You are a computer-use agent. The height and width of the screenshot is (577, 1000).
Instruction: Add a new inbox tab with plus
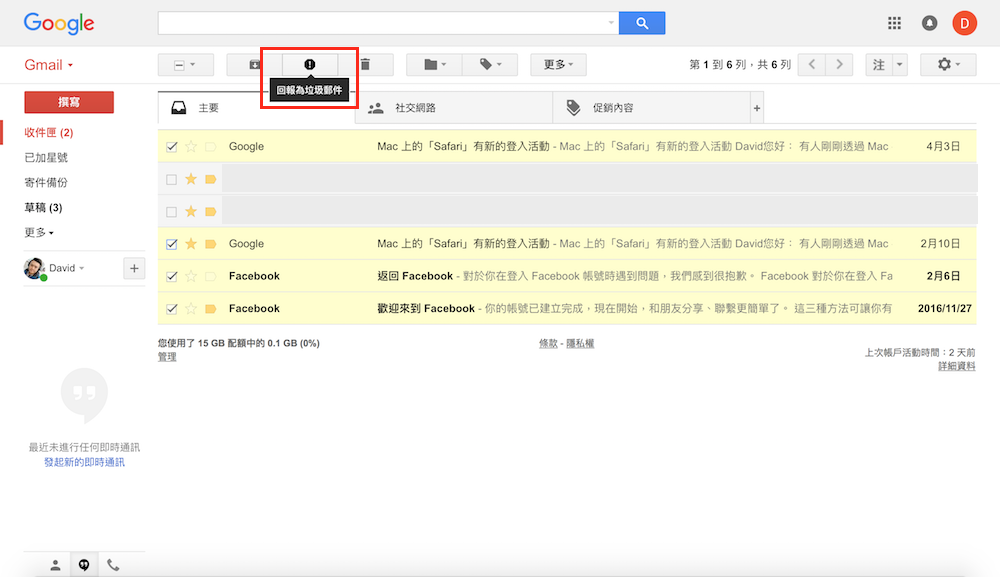pyautogui.click(x=756, y=108)
